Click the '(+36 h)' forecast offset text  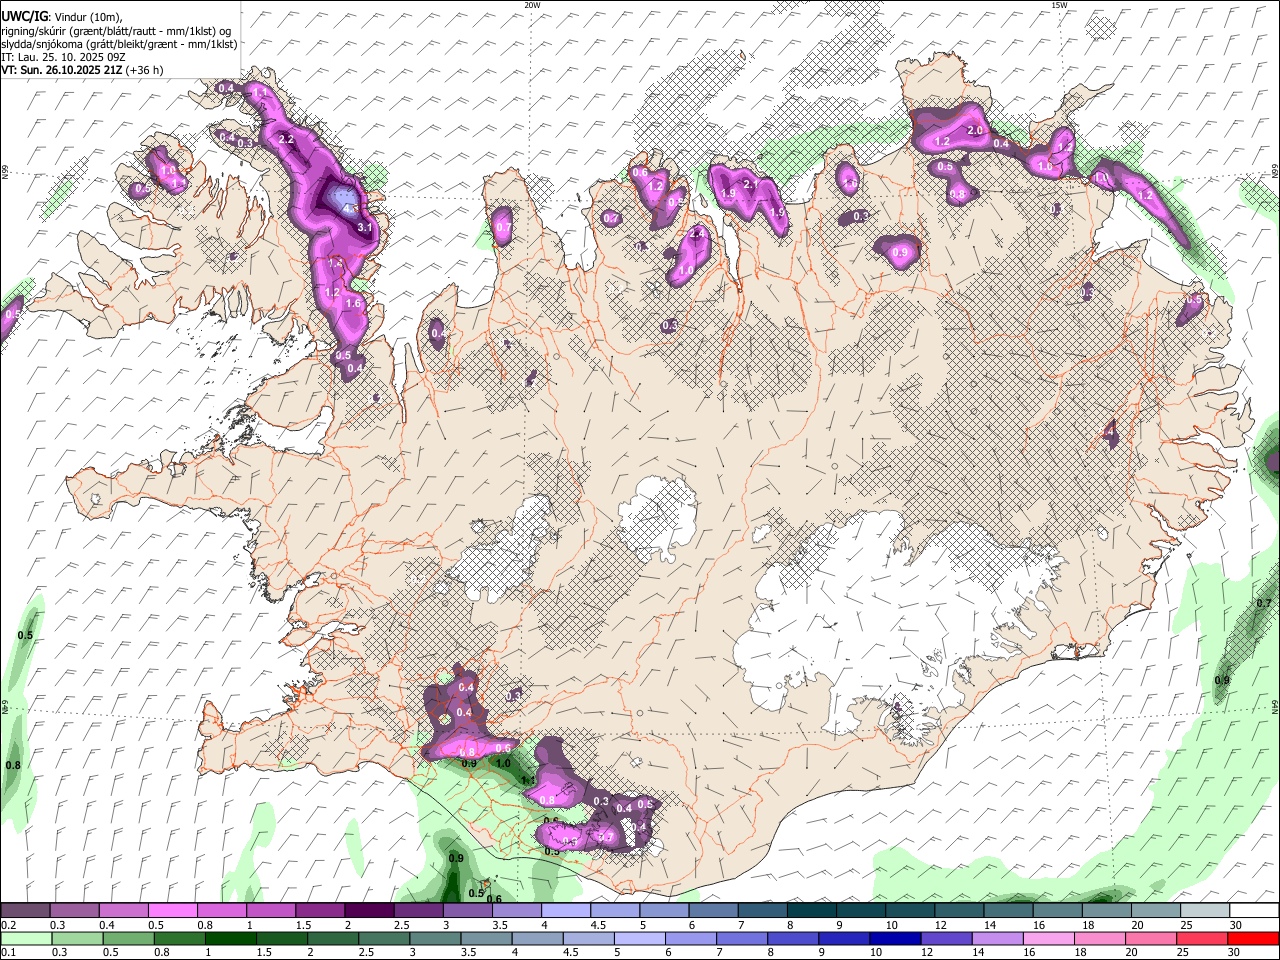pos(145,70)
